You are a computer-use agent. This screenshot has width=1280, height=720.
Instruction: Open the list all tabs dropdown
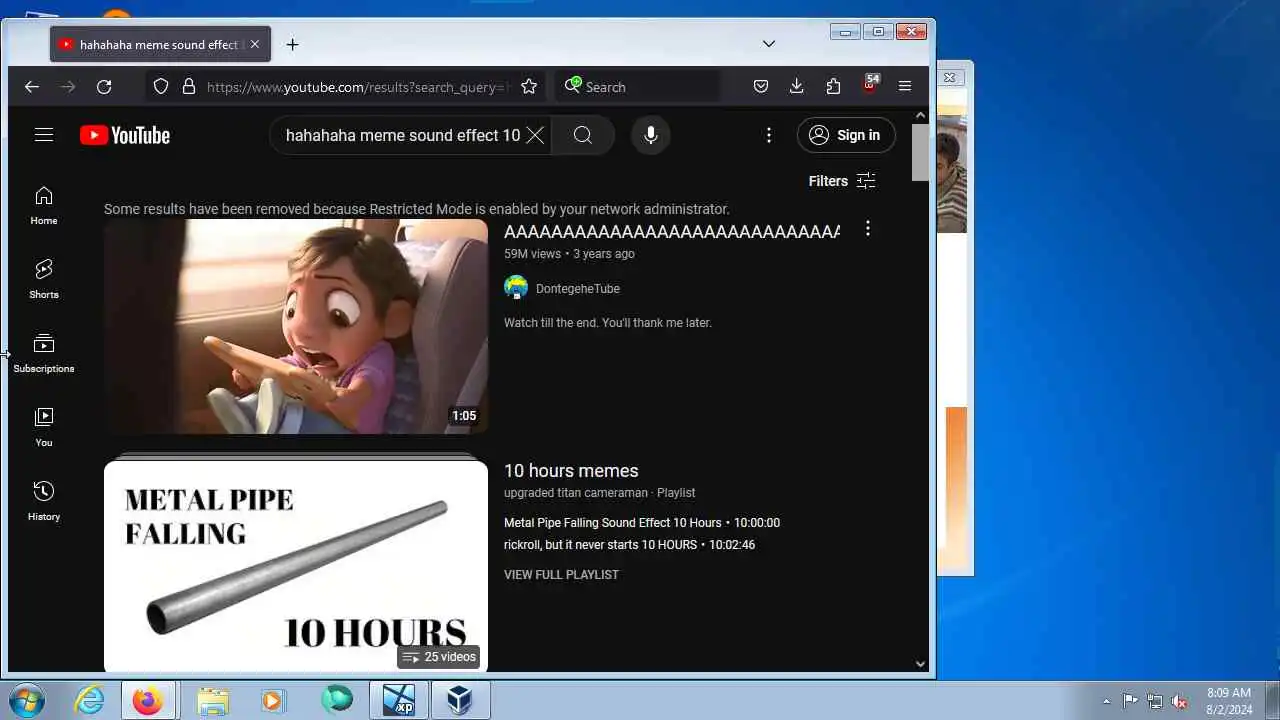(x=769, y=43)
